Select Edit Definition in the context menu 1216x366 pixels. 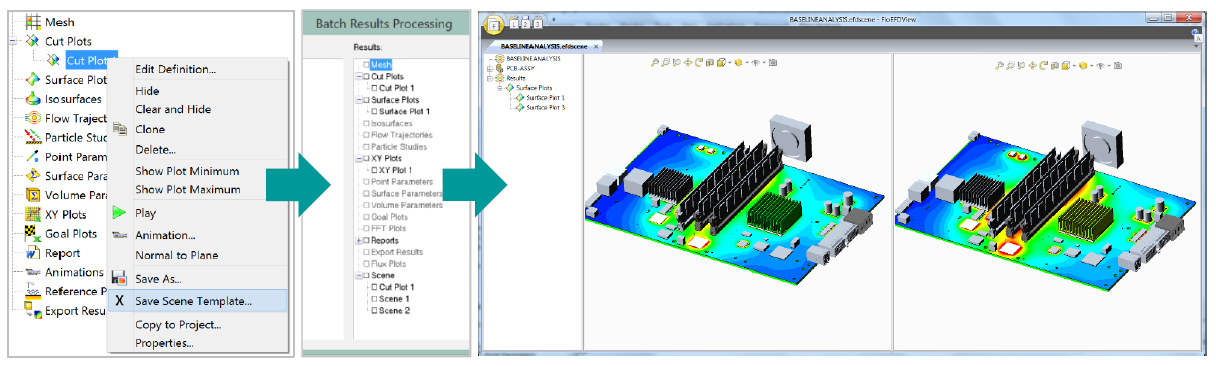(175, 69)
